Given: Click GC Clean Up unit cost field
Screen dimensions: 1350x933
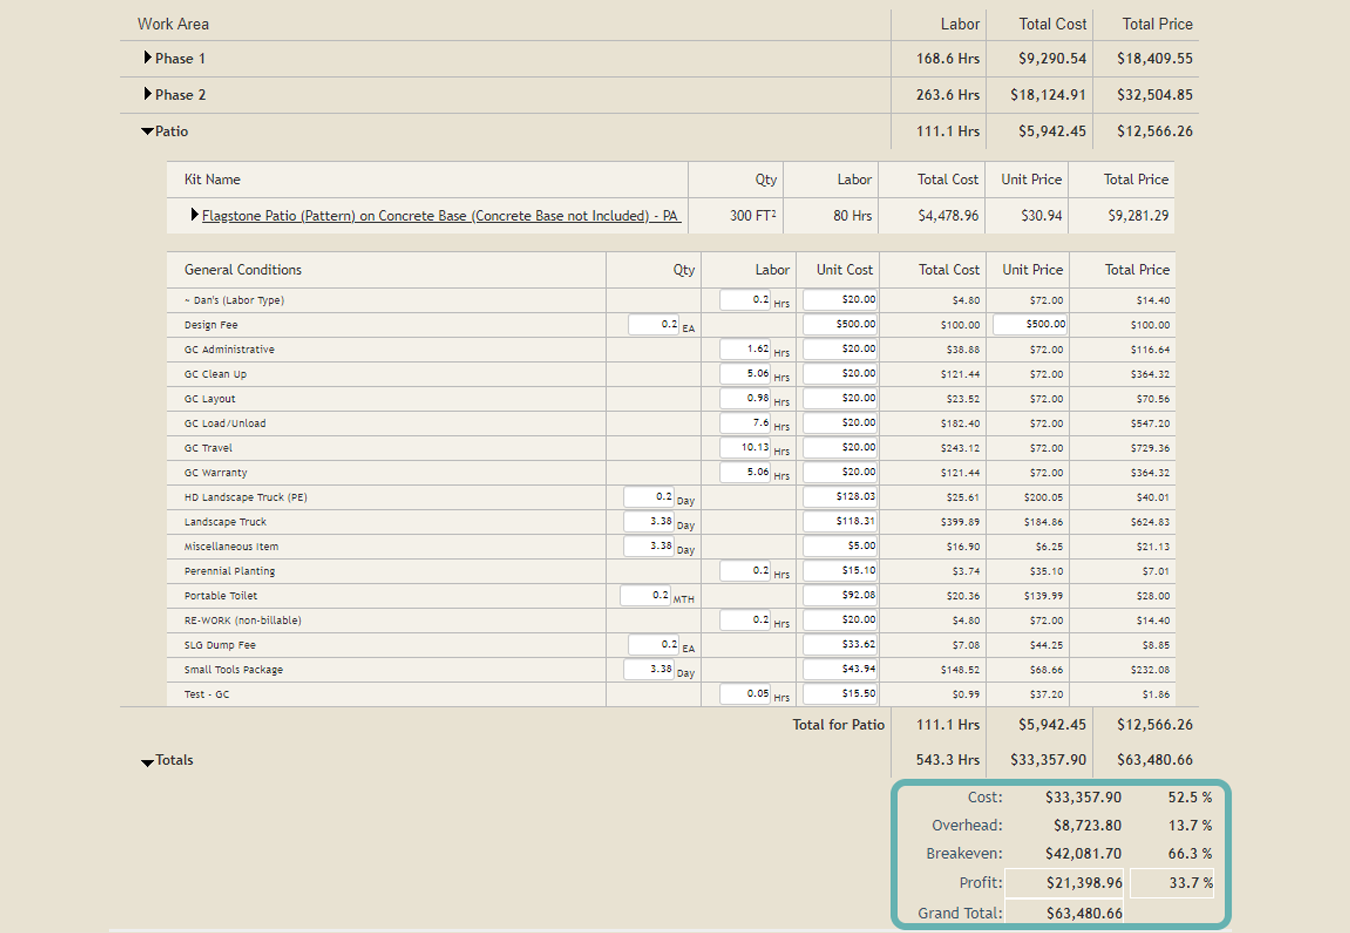Looking at the screenshot, I should tap(840, 373).
